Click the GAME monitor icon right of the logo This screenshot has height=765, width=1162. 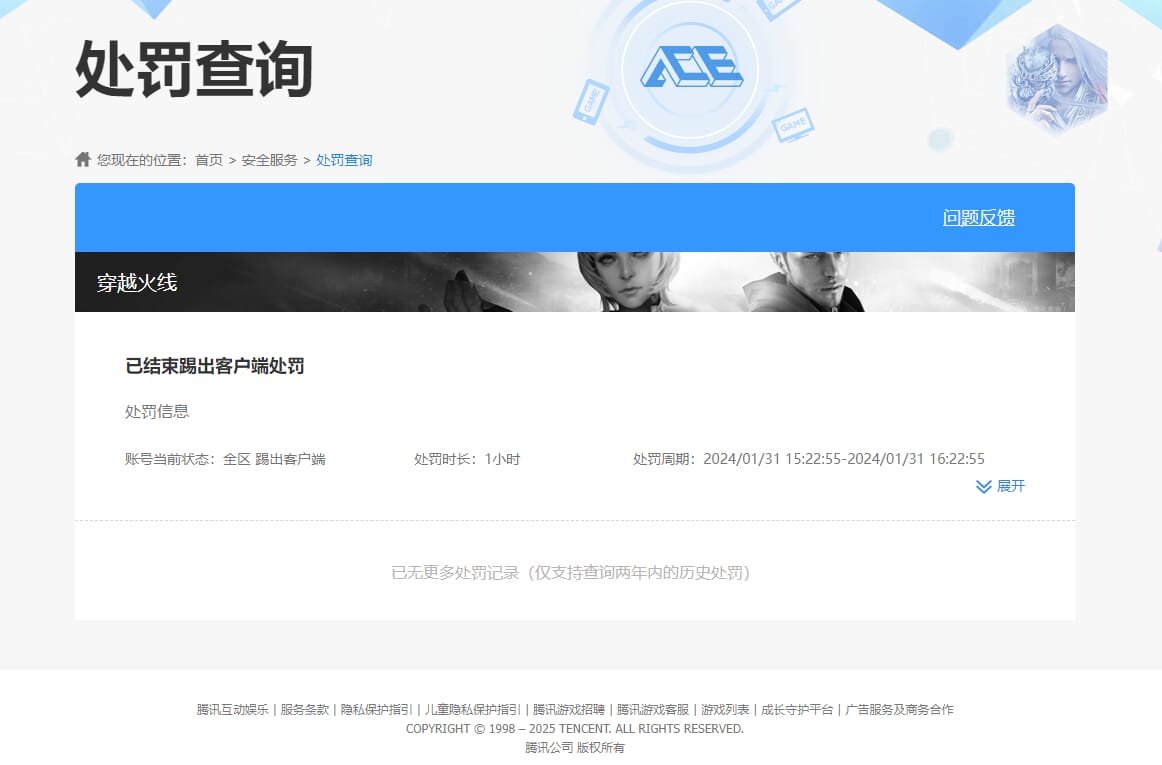(x=793, y=124)
